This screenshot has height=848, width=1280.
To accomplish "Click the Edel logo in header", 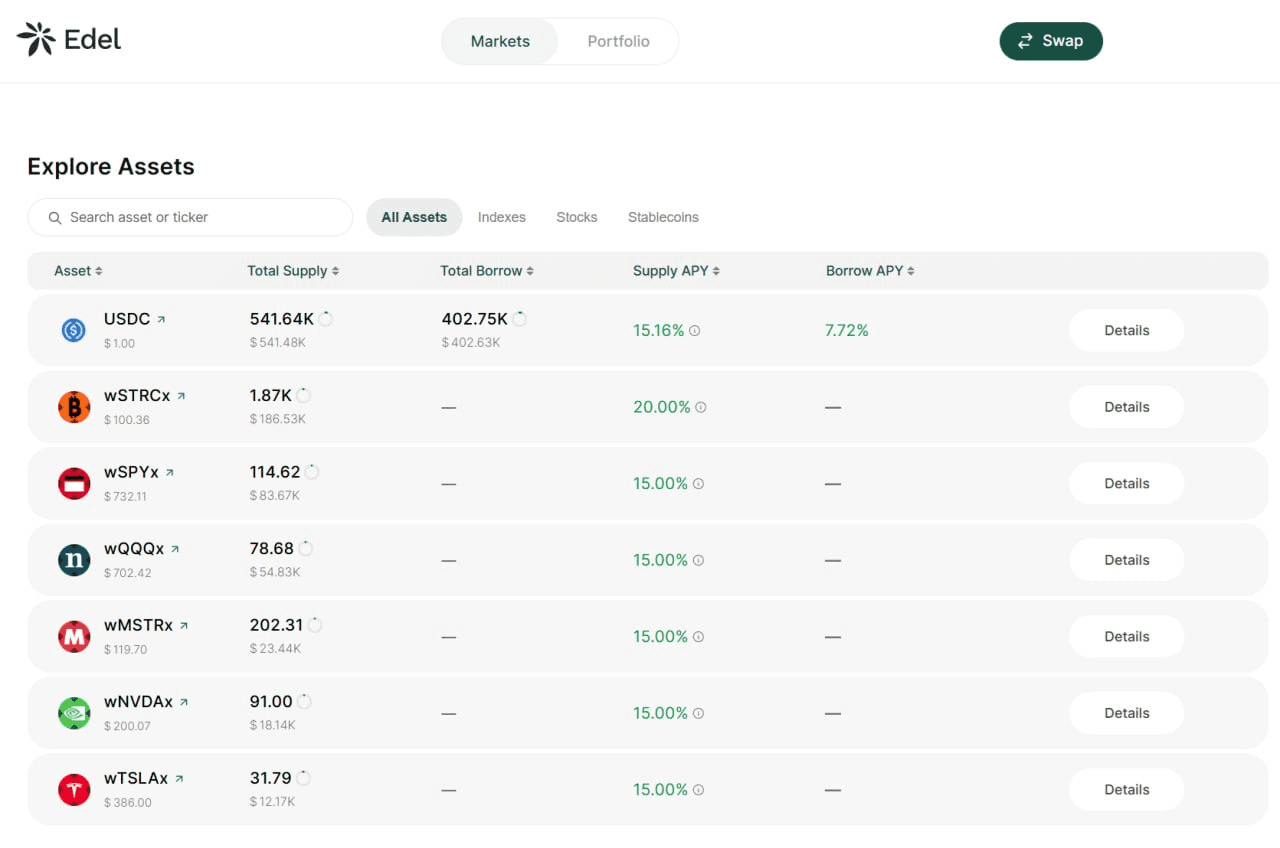I will (x=69, y=39).
